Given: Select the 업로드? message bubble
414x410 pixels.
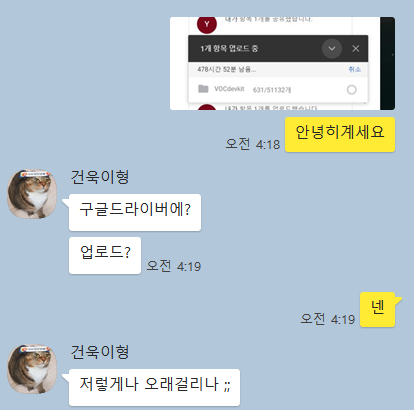Looking at the screenshot, I should pyautogui.click(x=105, y=255).
